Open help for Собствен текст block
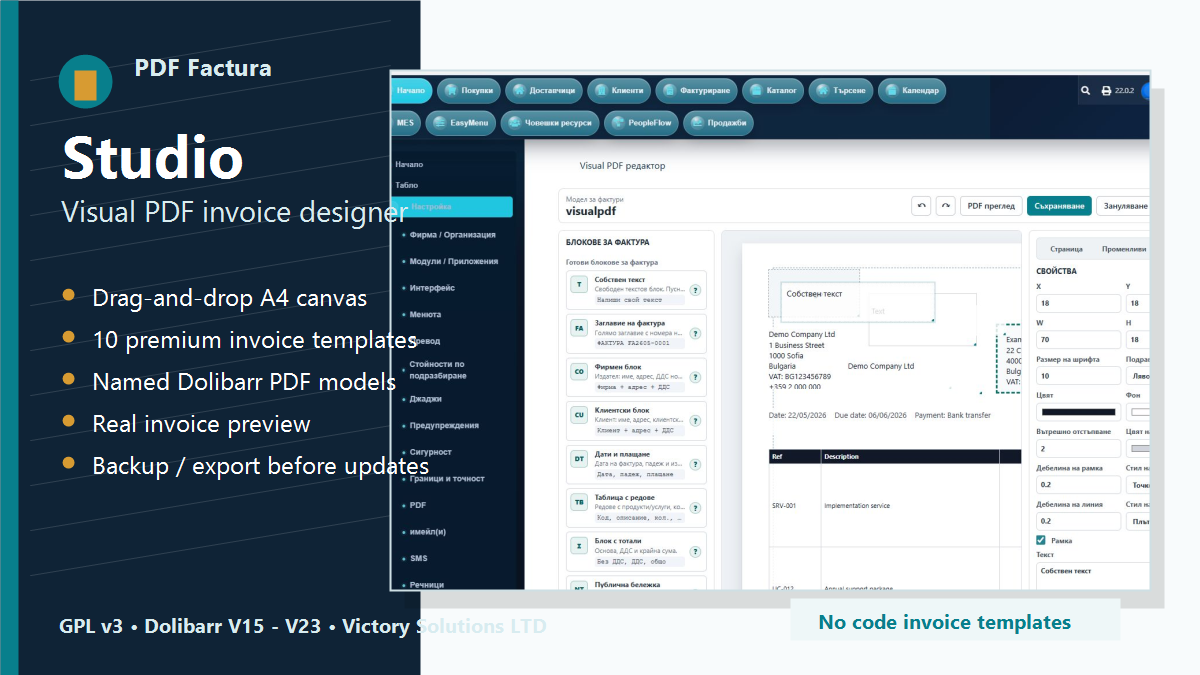 695,290
